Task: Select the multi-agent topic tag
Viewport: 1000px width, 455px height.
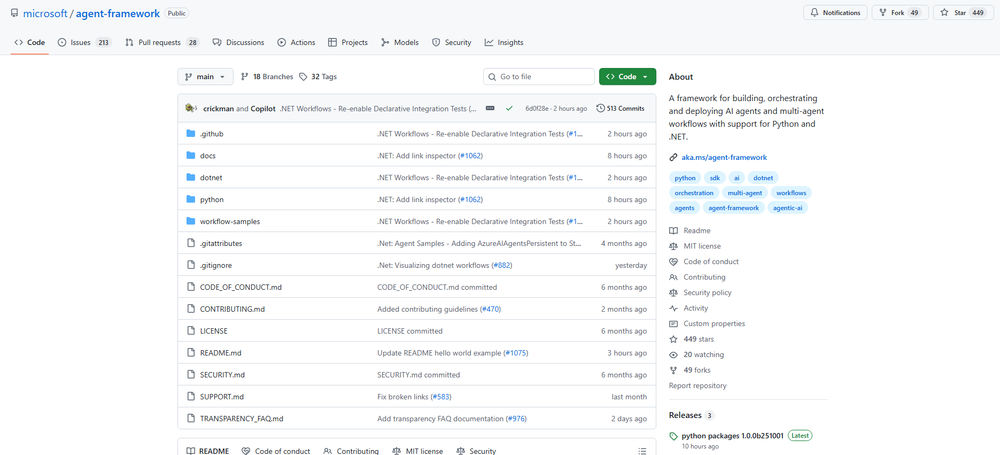Action: pos(745,193)
